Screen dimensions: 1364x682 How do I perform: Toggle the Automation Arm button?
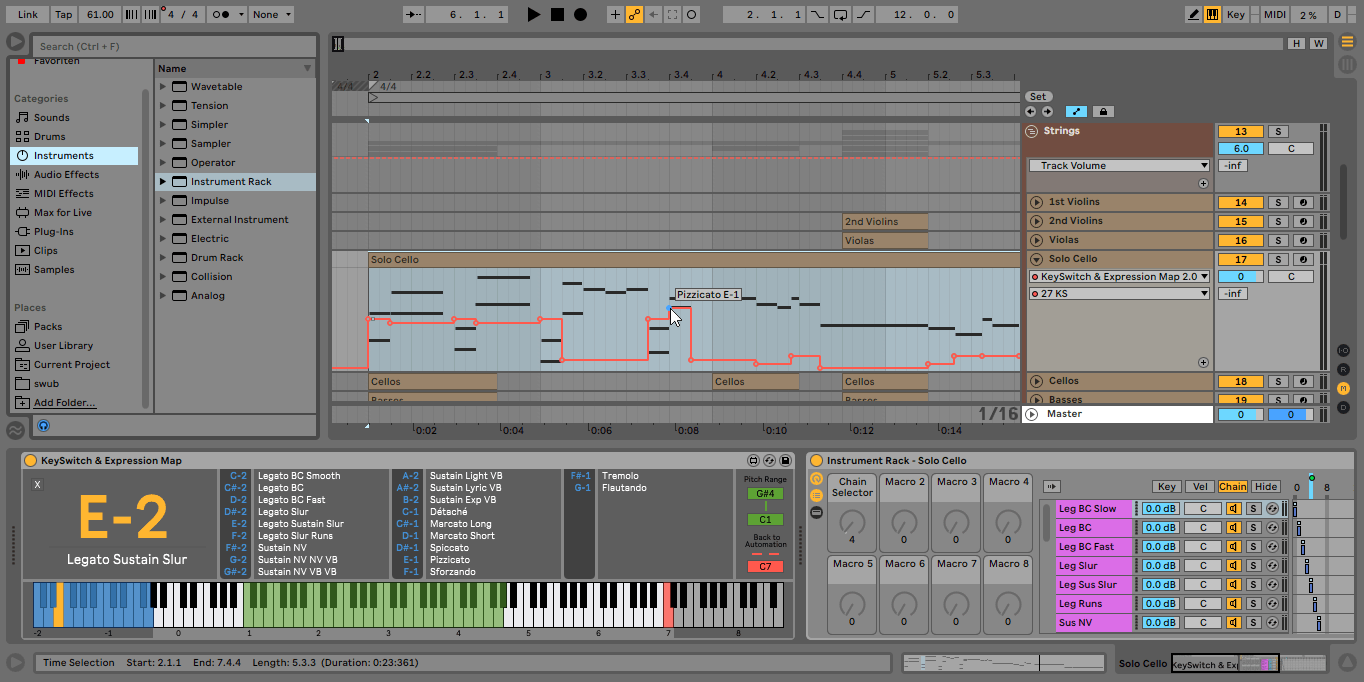pyautogui.click(x=634, y=15)
